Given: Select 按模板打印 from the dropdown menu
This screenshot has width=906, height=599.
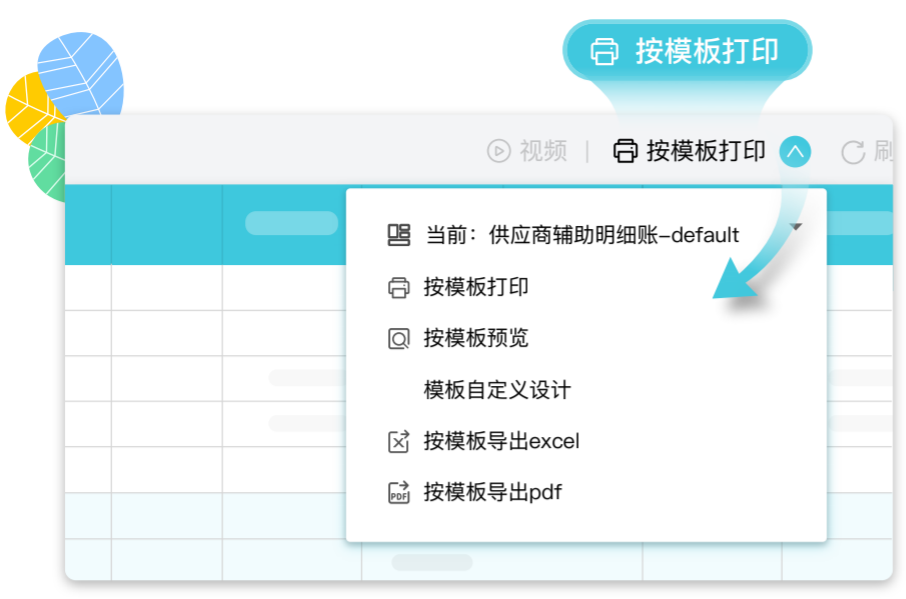Looking at the screenshot, I should (x=476, y=287).
